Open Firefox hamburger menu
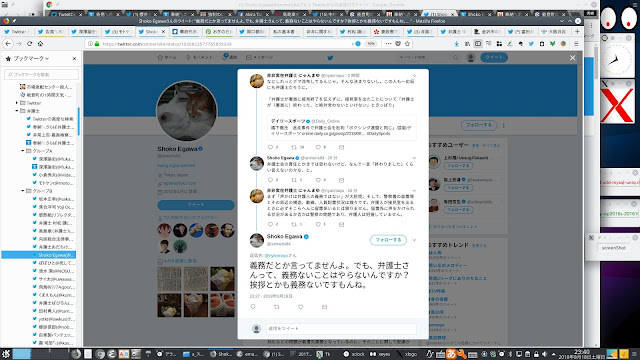The width and height of the screenshot is (640, 360). tap(576, 44)
